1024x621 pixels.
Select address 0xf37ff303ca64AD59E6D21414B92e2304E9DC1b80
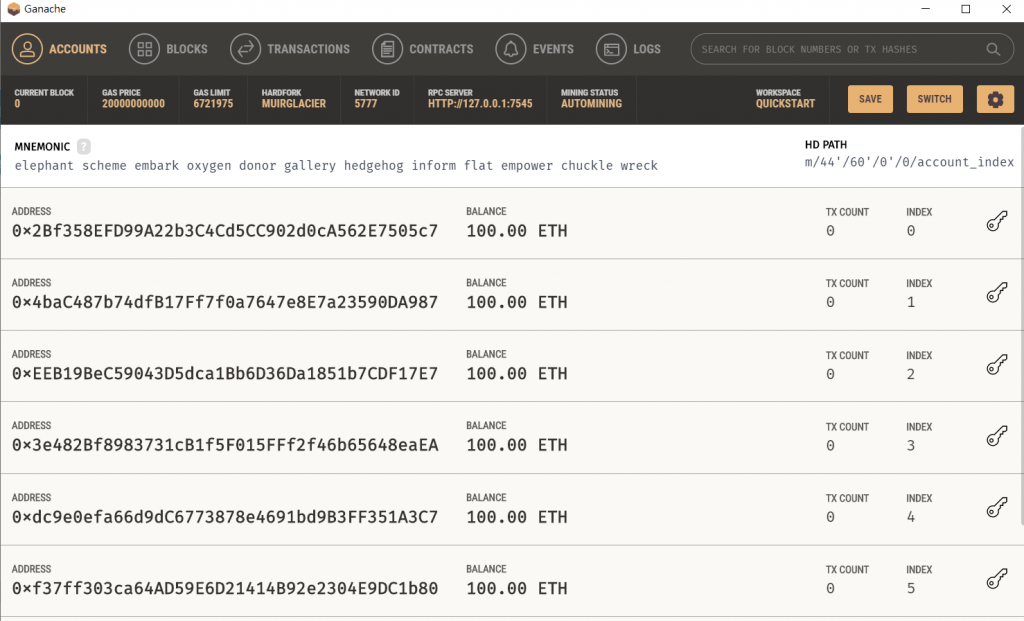tap(225, 588)
